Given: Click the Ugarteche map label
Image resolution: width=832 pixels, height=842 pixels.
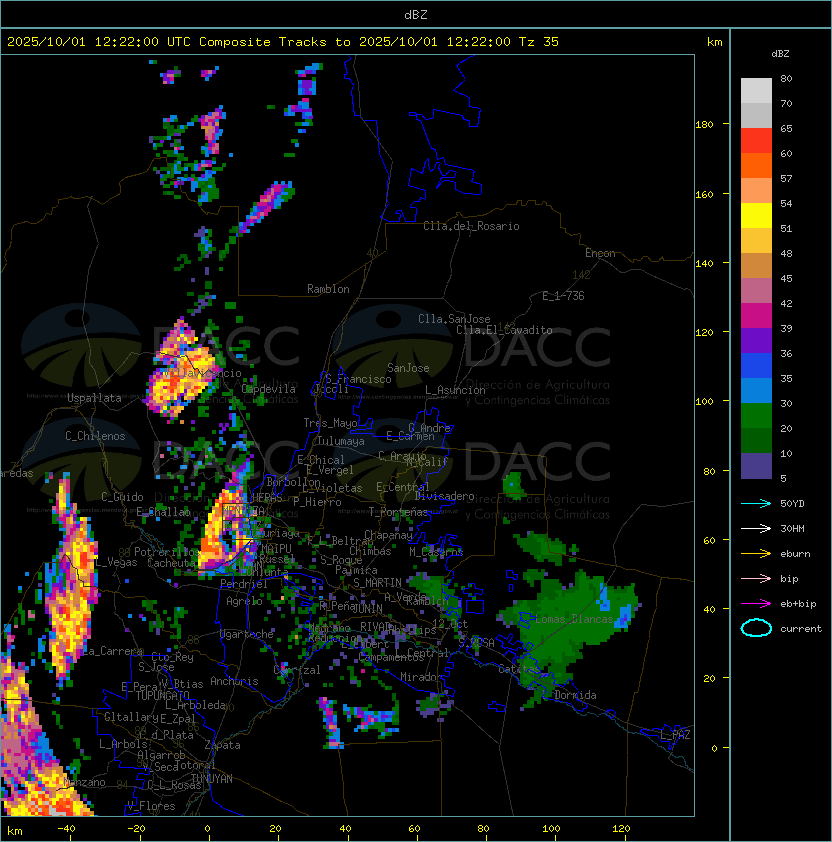Looking at the screenshot, I should (x=247, y=634).
